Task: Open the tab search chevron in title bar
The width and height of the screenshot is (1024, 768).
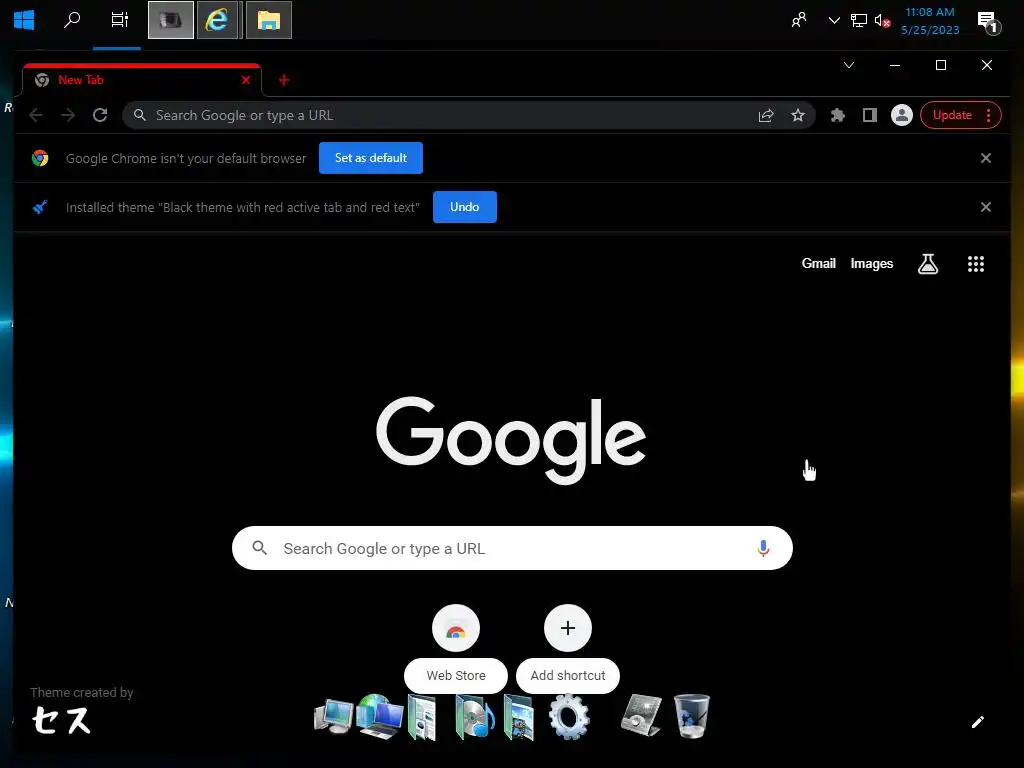Action: 849,65
